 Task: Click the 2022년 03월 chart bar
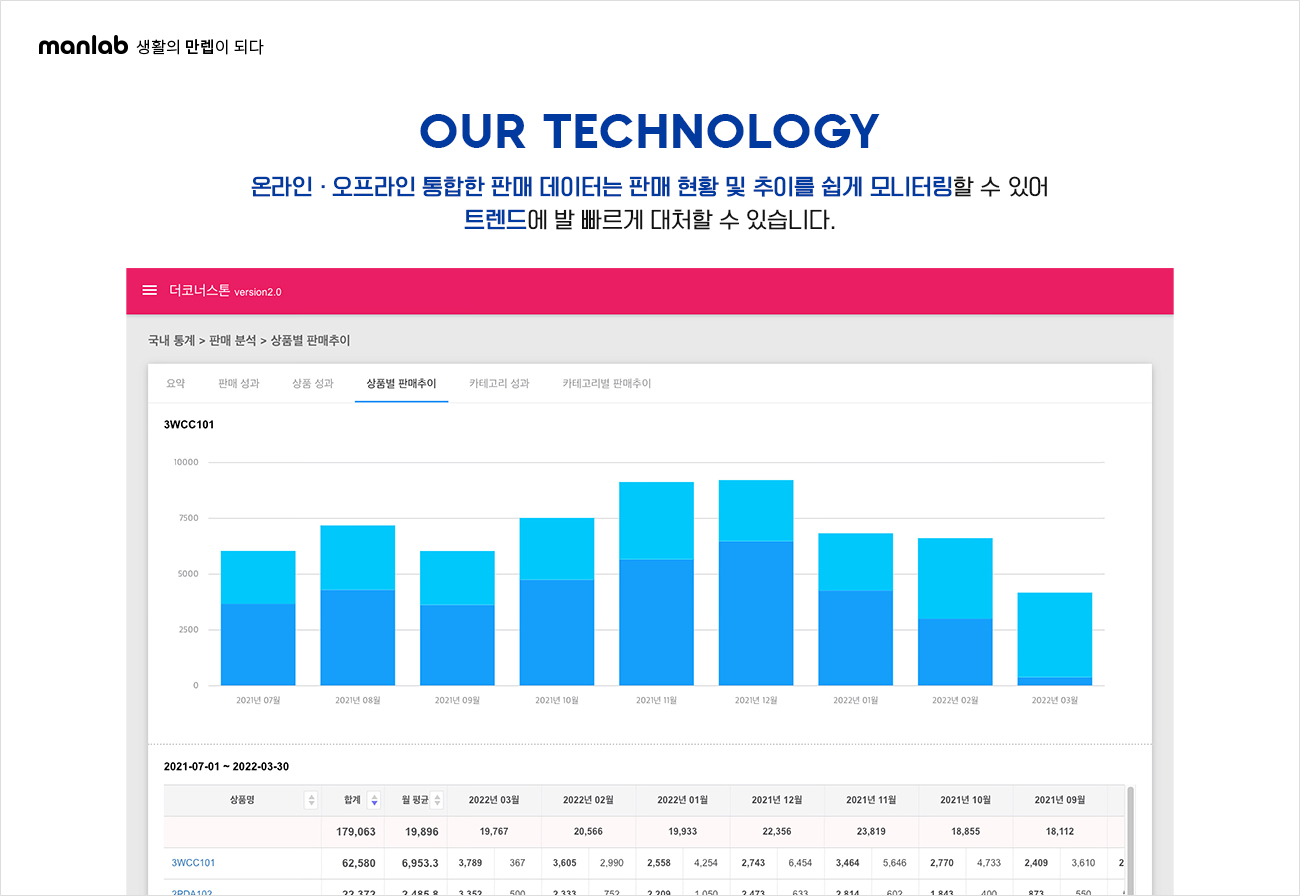(1055, 638)
